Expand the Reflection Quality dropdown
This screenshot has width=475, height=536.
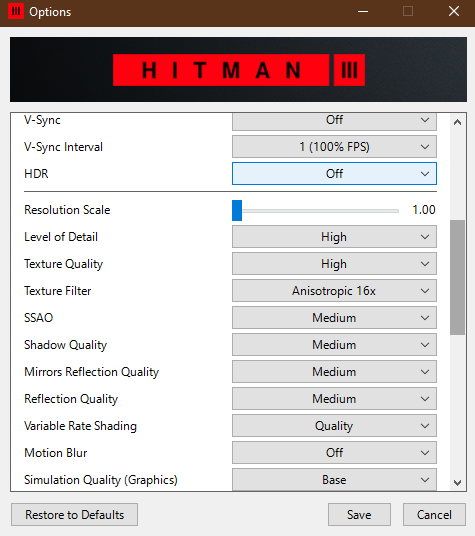[x=334, y=399]
